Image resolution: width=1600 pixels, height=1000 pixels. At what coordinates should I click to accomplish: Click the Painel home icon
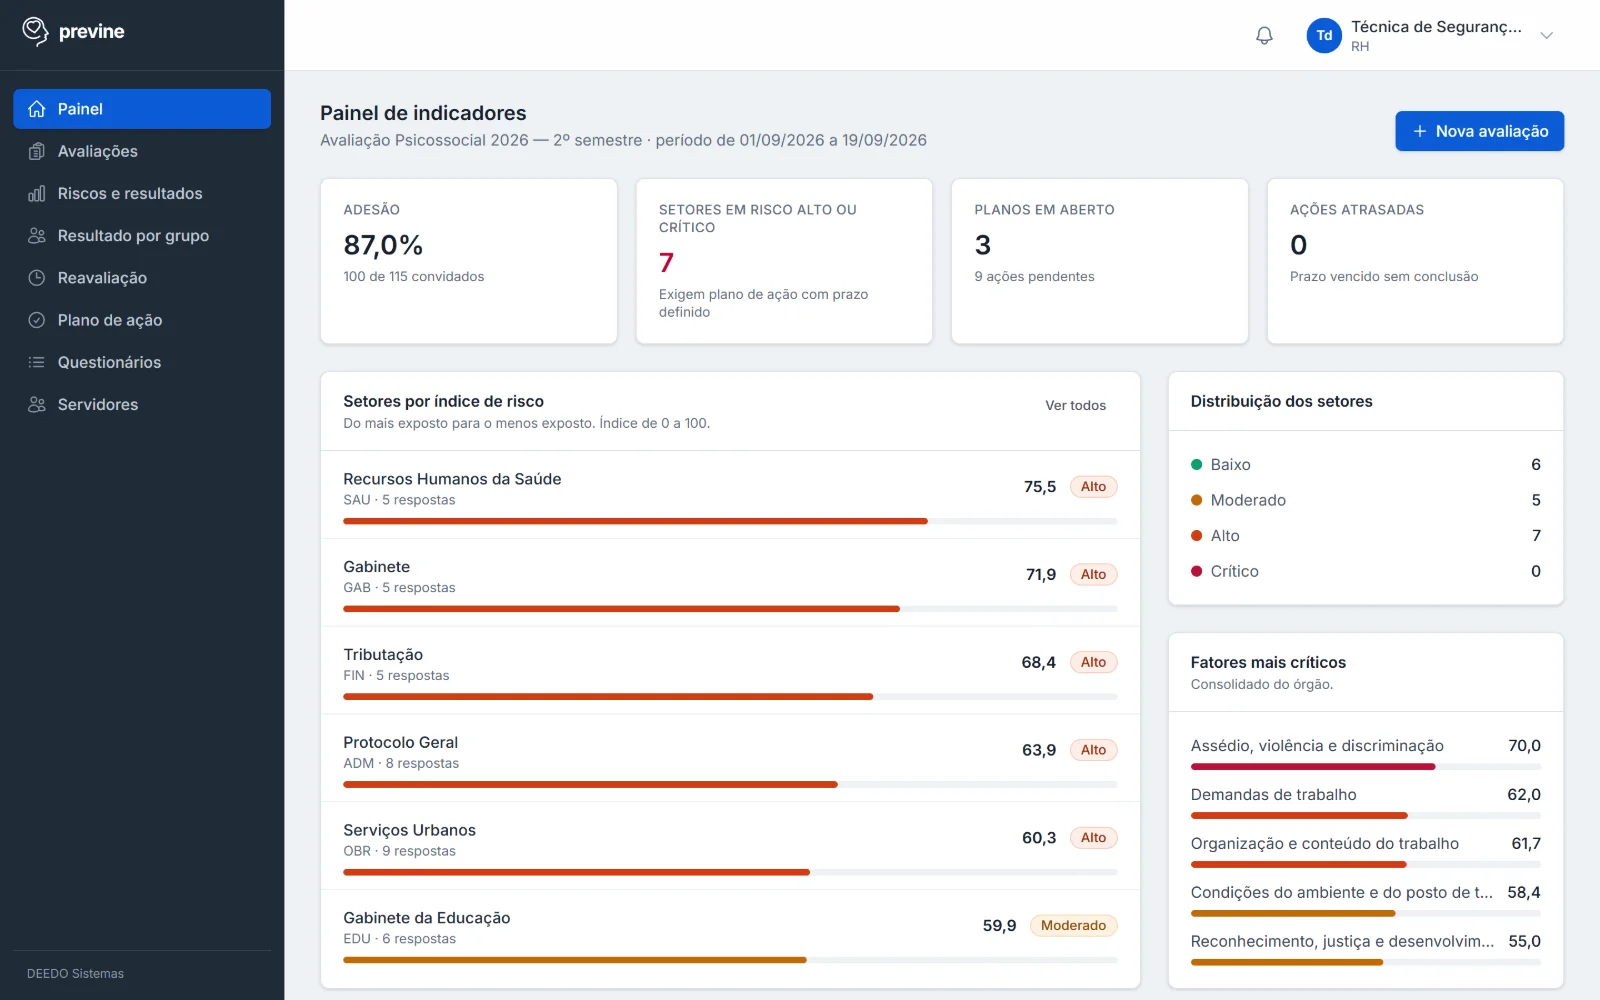click(37, 109)
